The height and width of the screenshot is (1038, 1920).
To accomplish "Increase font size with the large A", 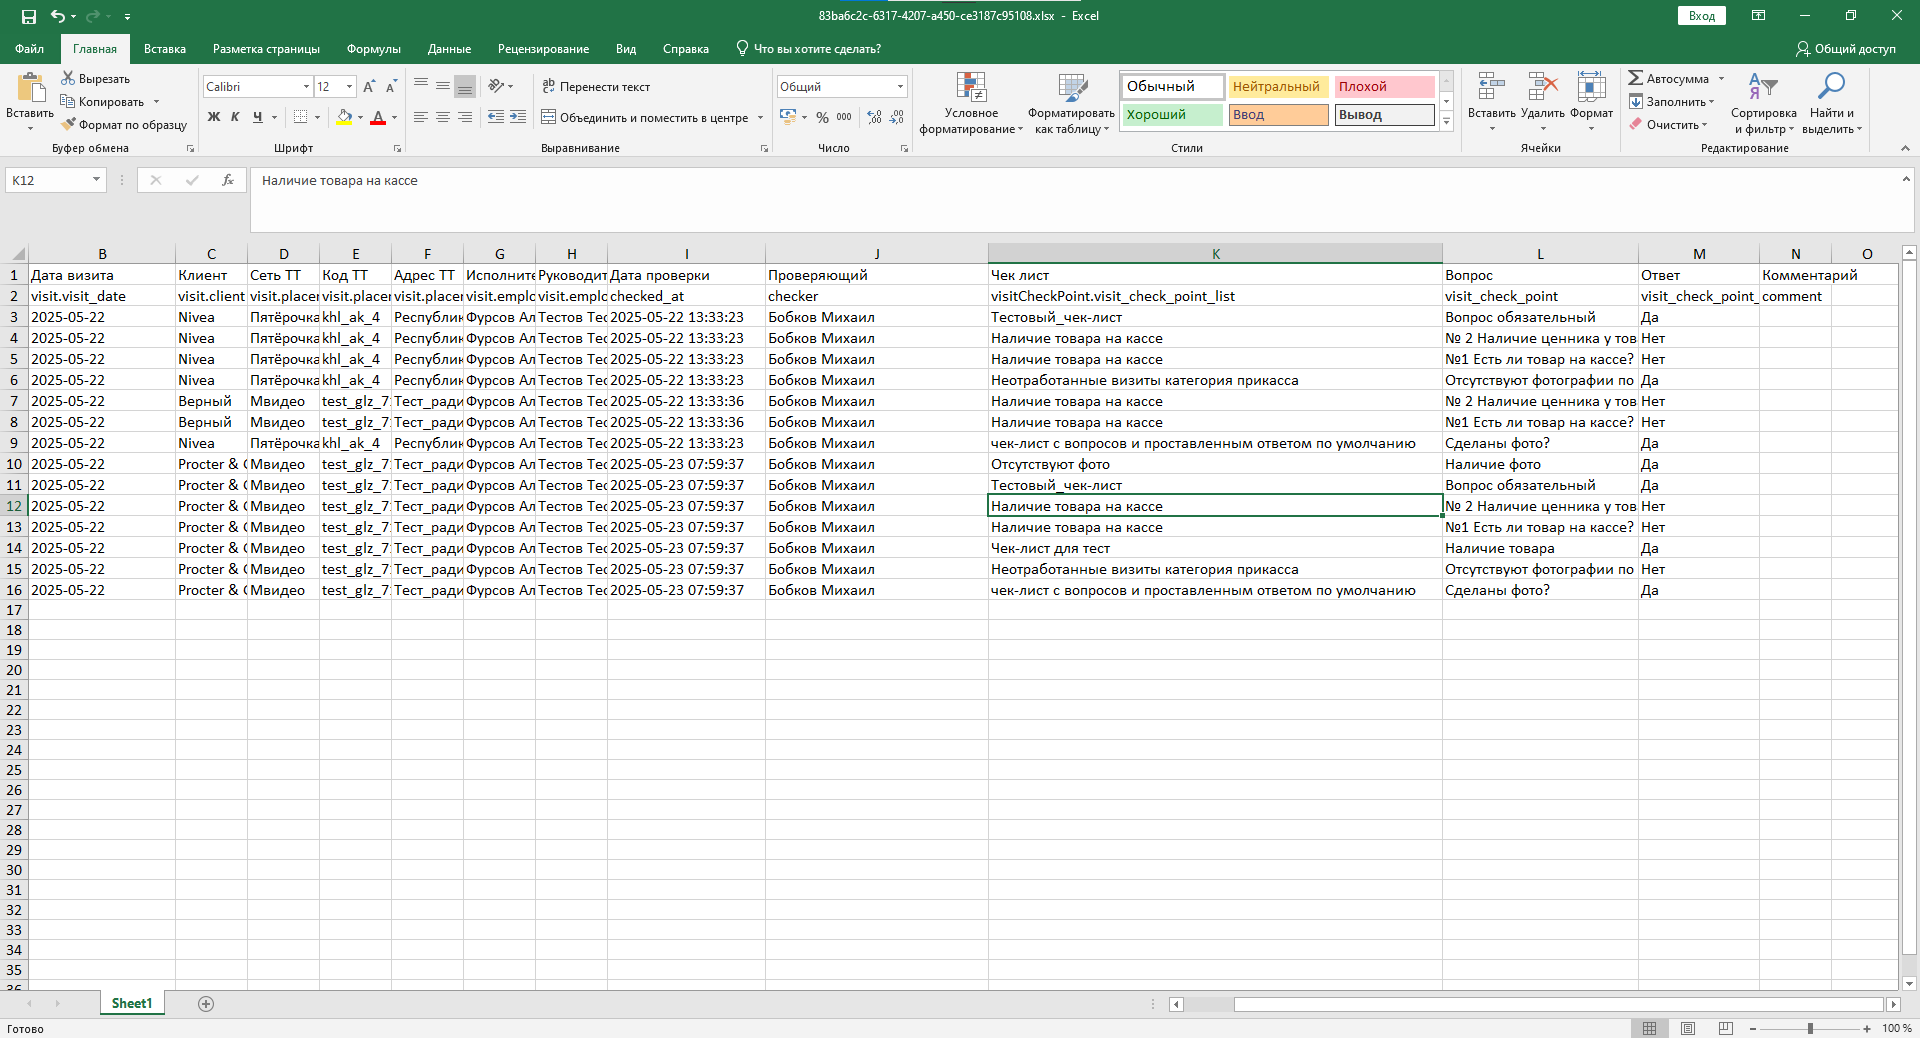I will click(x=370, y=87).
